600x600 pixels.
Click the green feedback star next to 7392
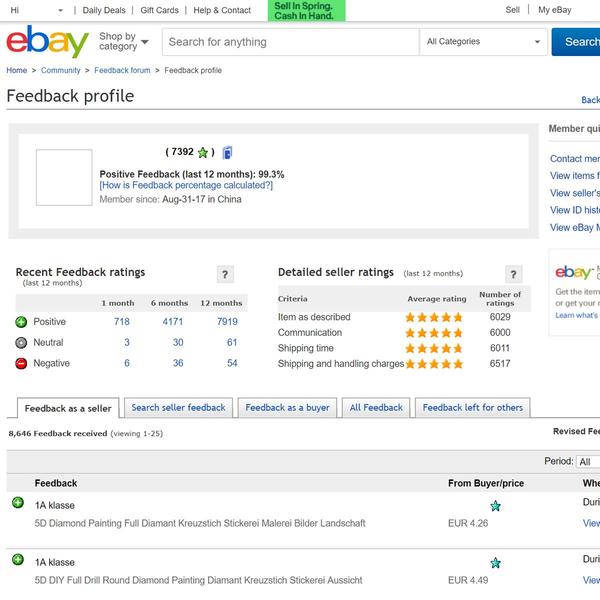(x=203, y=153)
